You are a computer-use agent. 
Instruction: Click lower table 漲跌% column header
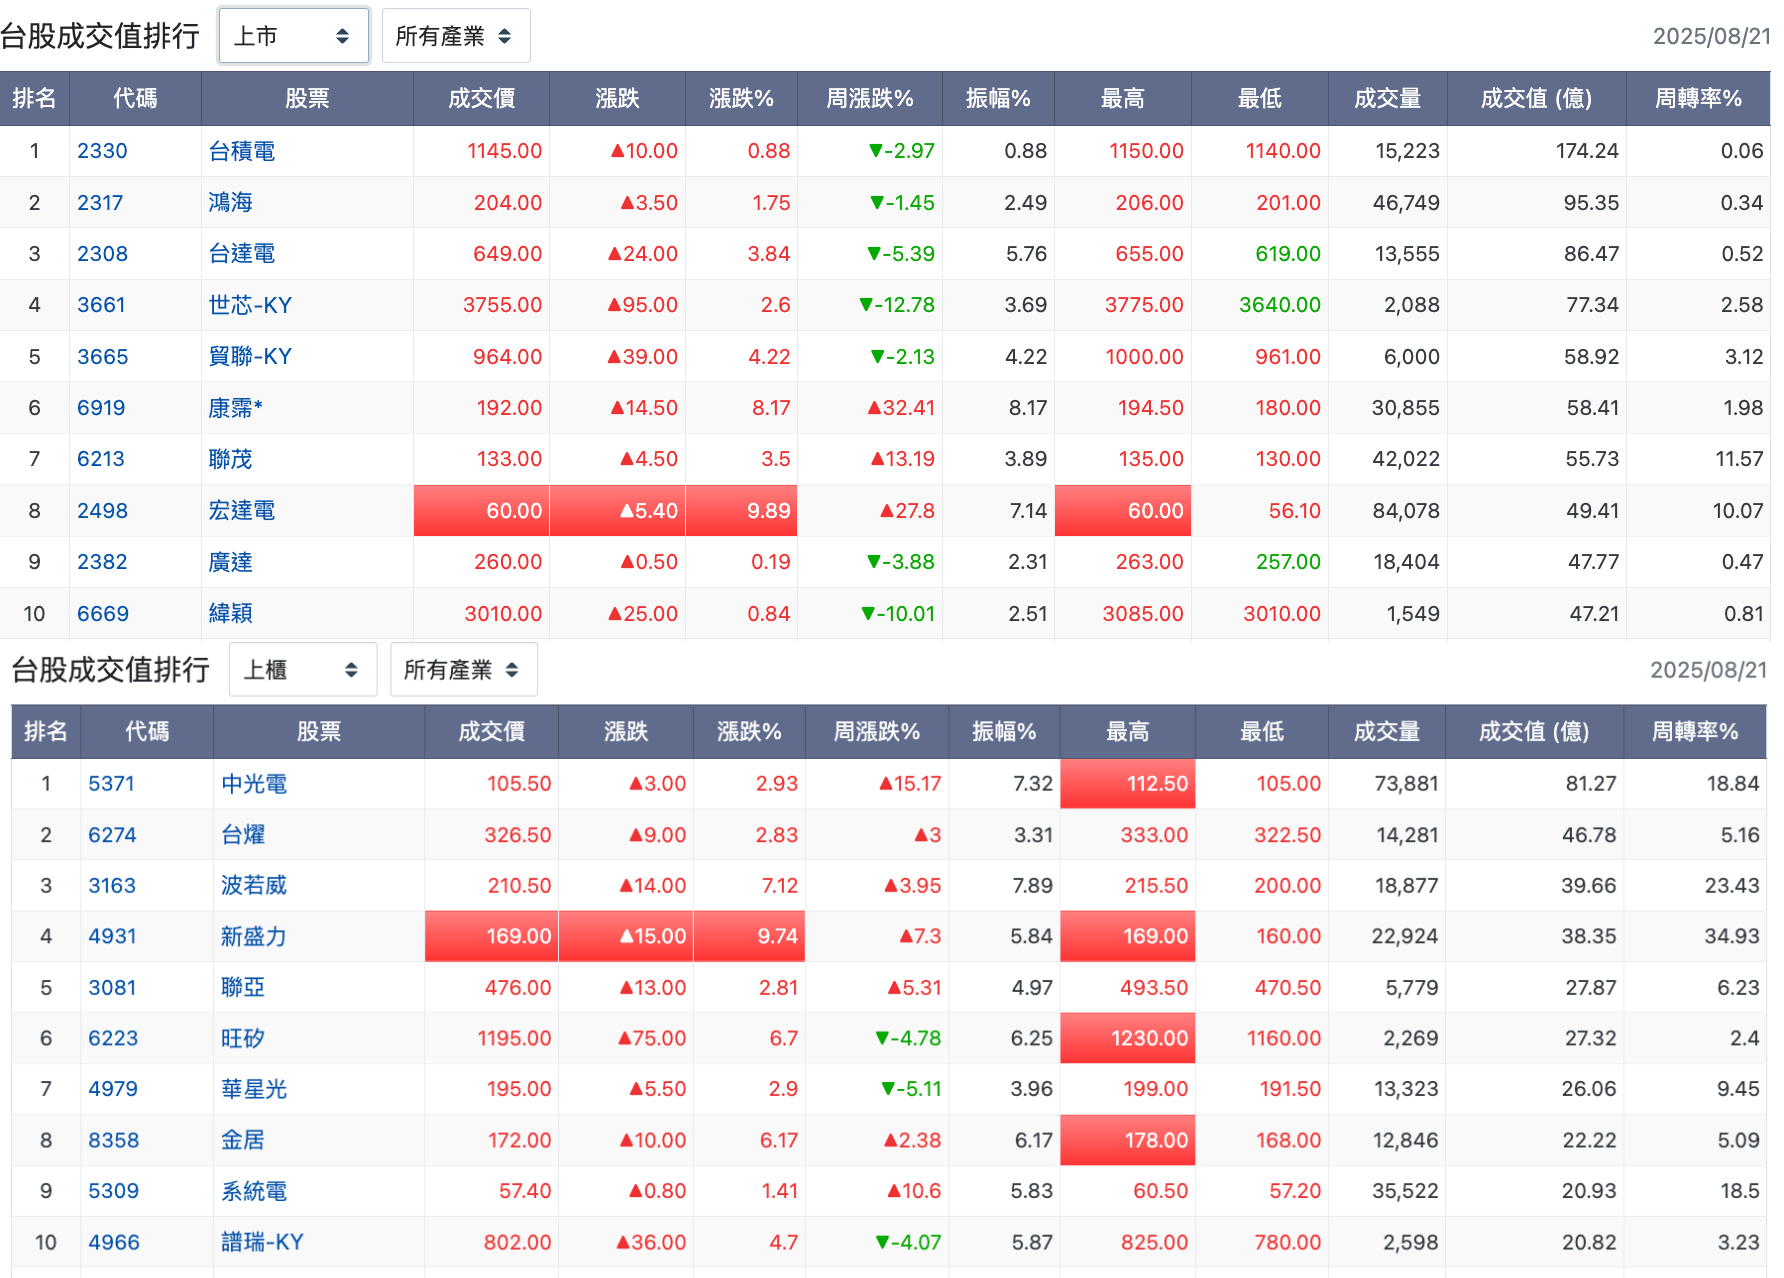(749, 731)
